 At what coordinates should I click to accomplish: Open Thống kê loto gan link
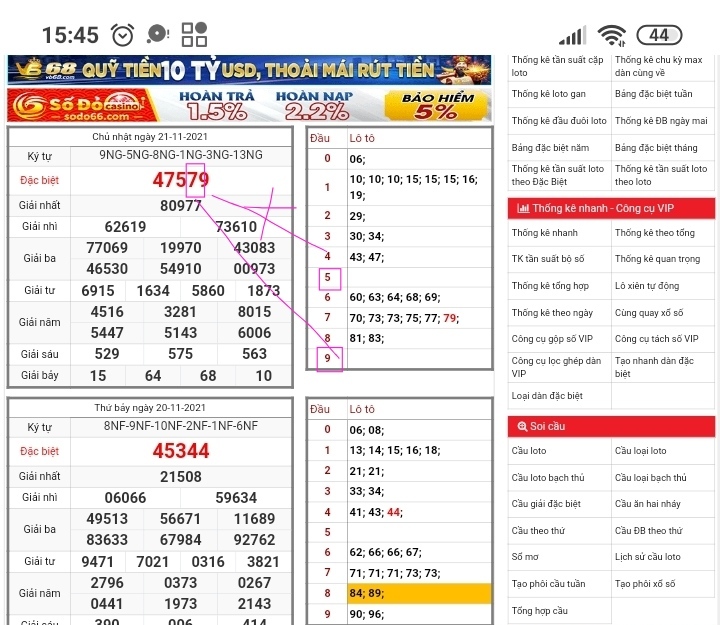(549, 94)
